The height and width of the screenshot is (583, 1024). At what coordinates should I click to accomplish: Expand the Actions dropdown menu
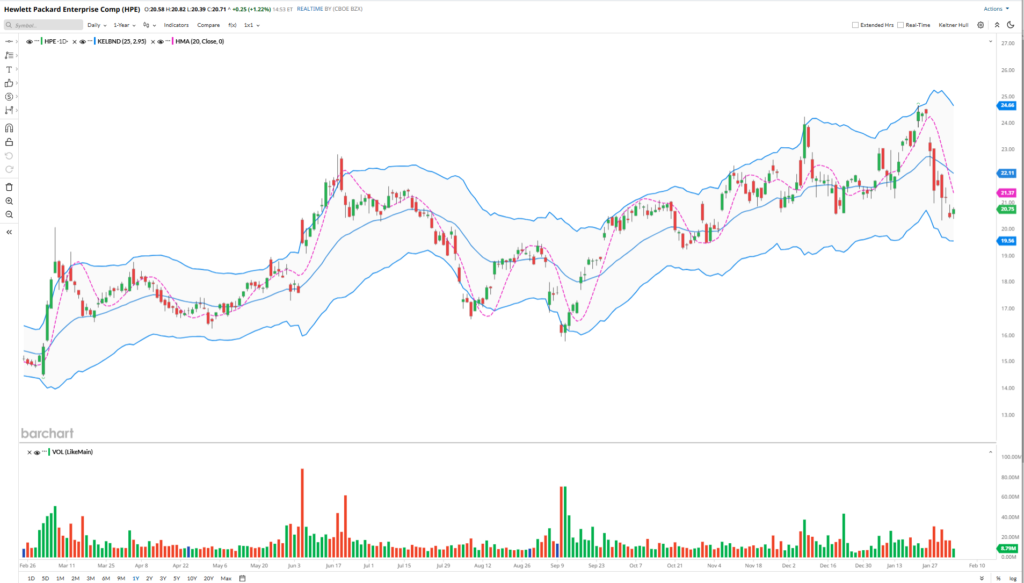coord(996,8)
